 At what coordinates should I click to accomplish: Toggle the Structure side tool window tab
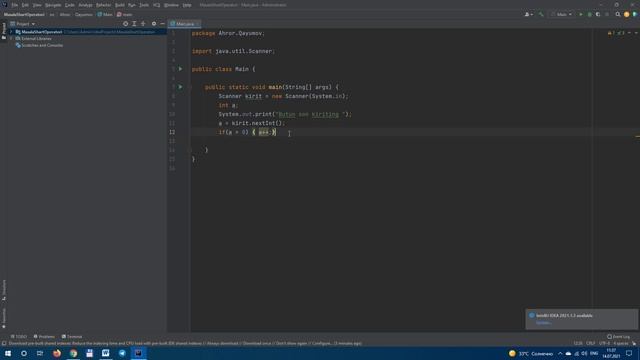(4, 290)
